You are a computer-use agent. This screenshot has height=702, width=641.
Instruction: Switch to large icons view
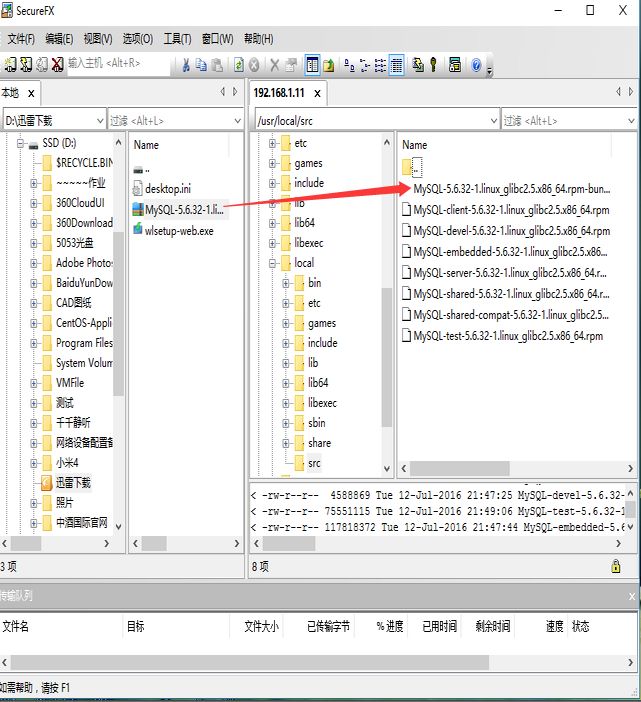tap(350, 65)
